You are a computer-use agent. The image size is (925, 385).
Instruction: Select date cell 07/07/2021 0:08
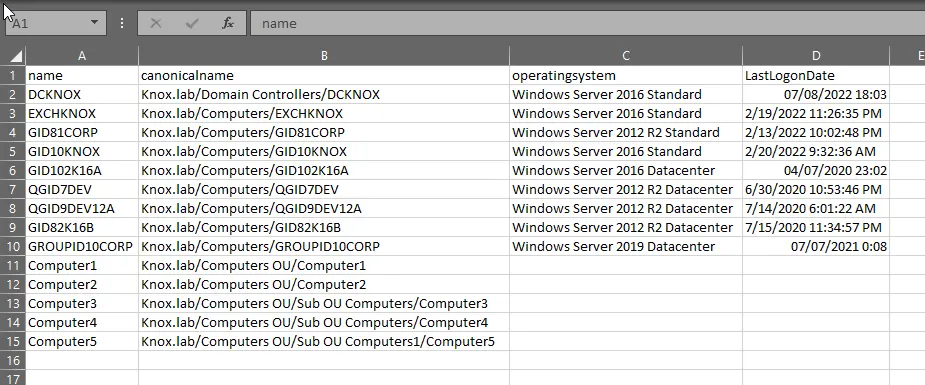pos(816,246)
